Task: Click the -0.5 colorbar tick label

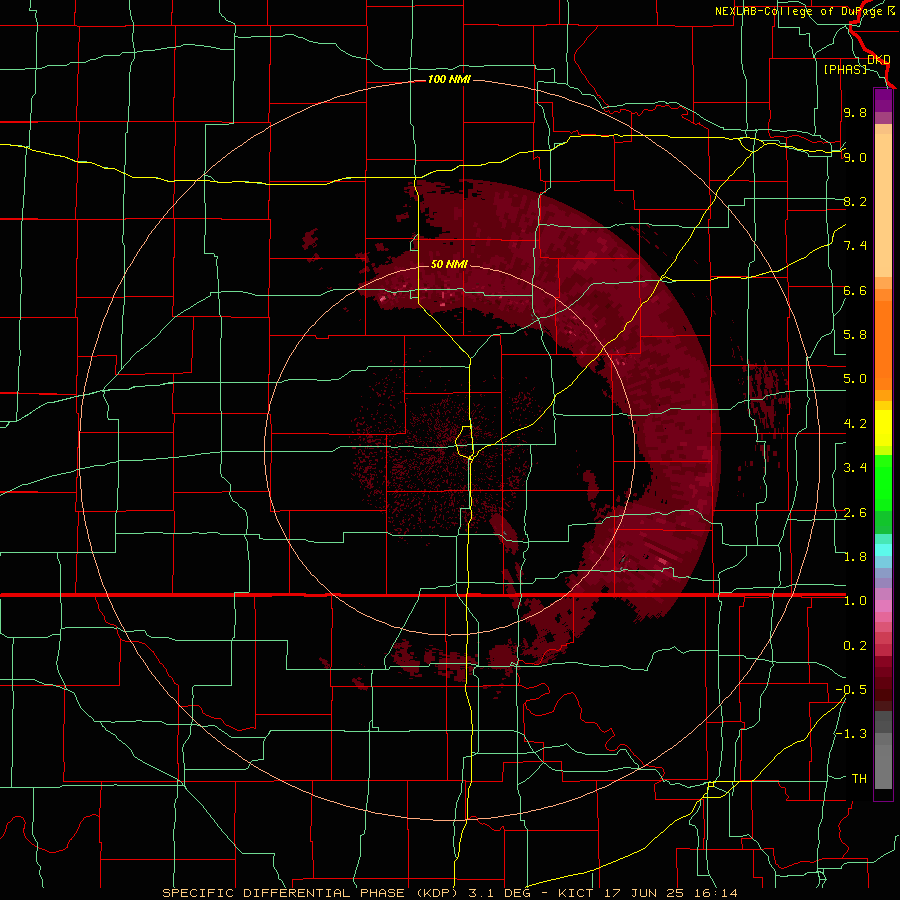Action: [851, 690]
